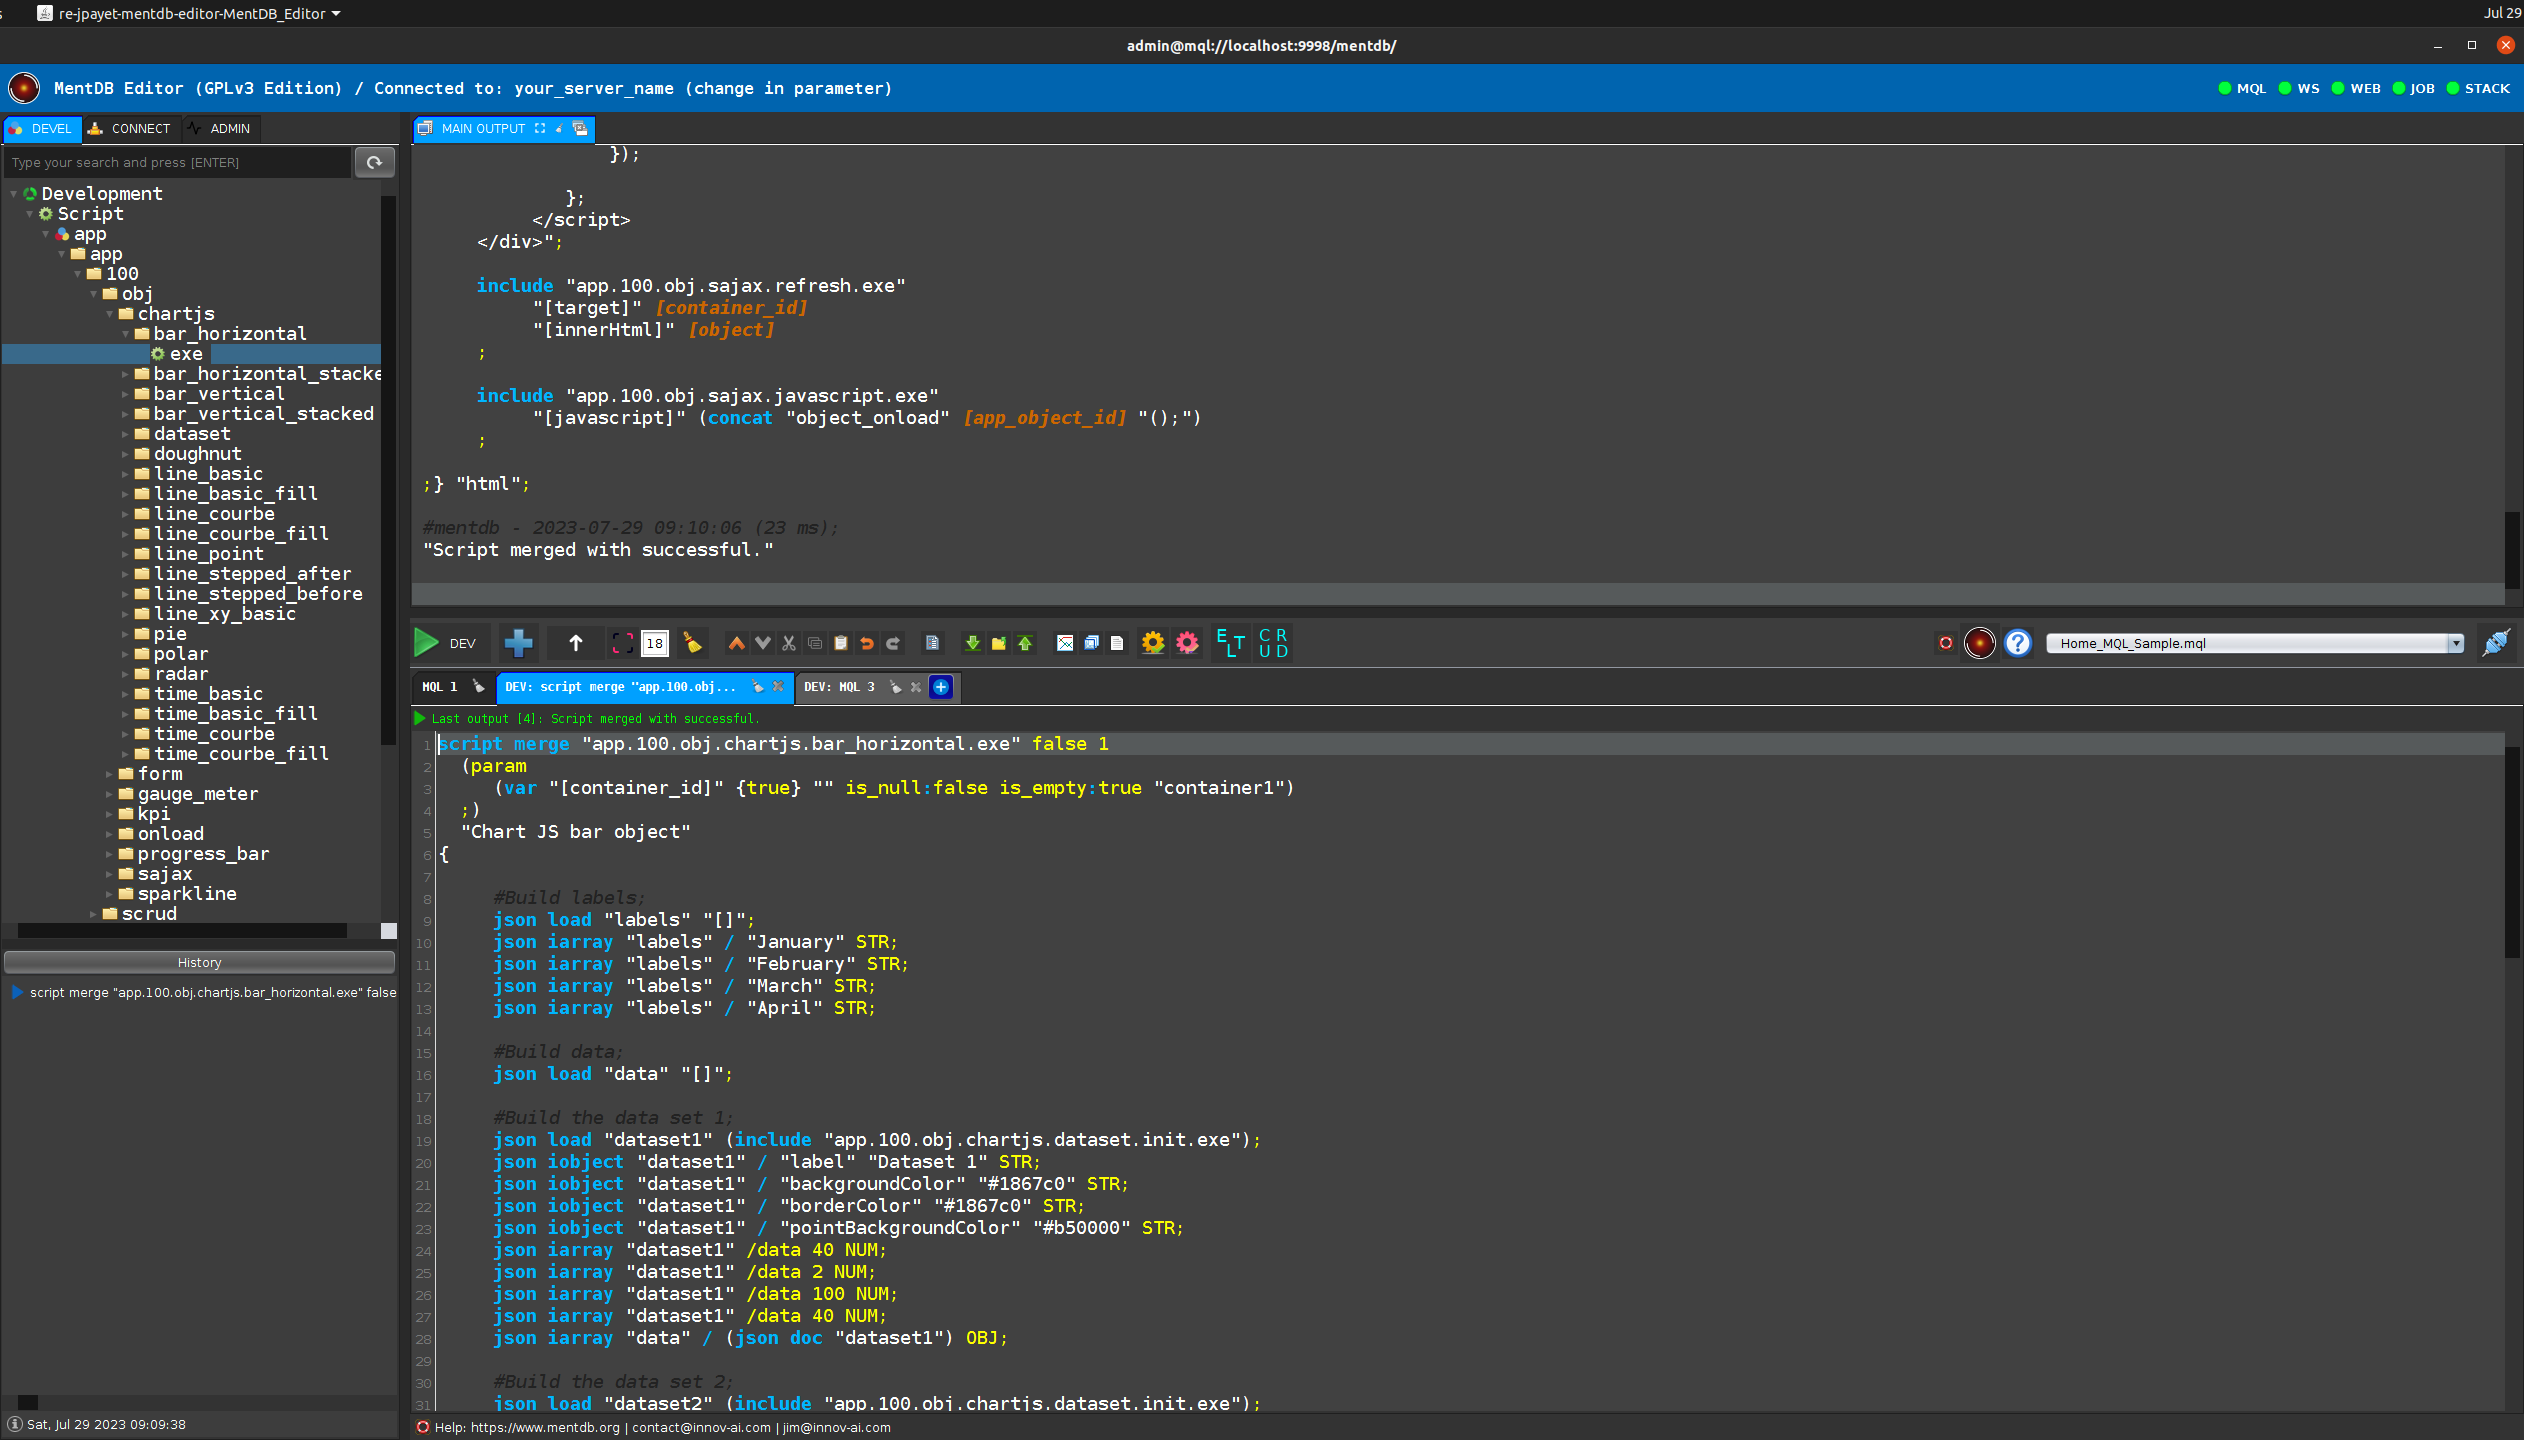This screenshot has width=2524, height=1440.
Task: Open the re-jpayet-mentdb-editor application menu
Action: point(190,13)
